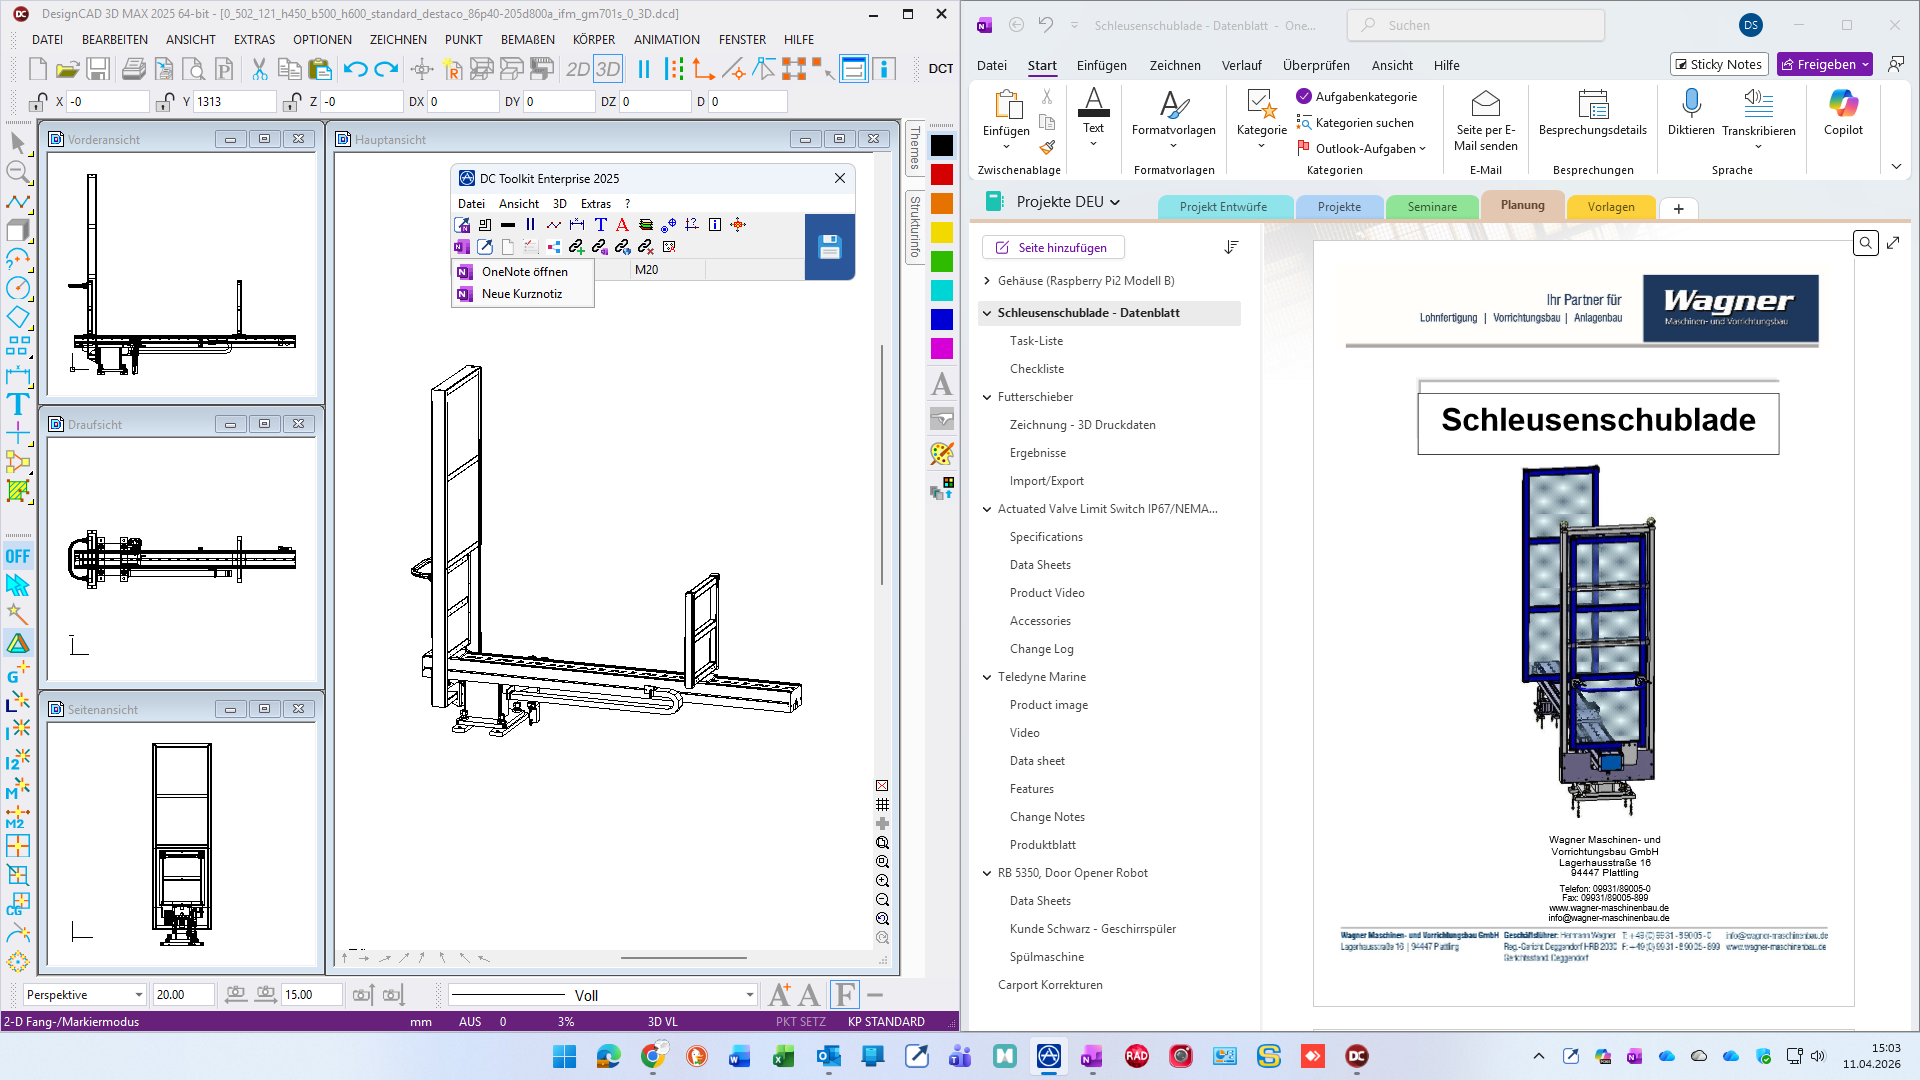This screenshot has height=1080, width=1920.
Task: Open the Perspektive view dropdown
Action: tap(138, 995)
